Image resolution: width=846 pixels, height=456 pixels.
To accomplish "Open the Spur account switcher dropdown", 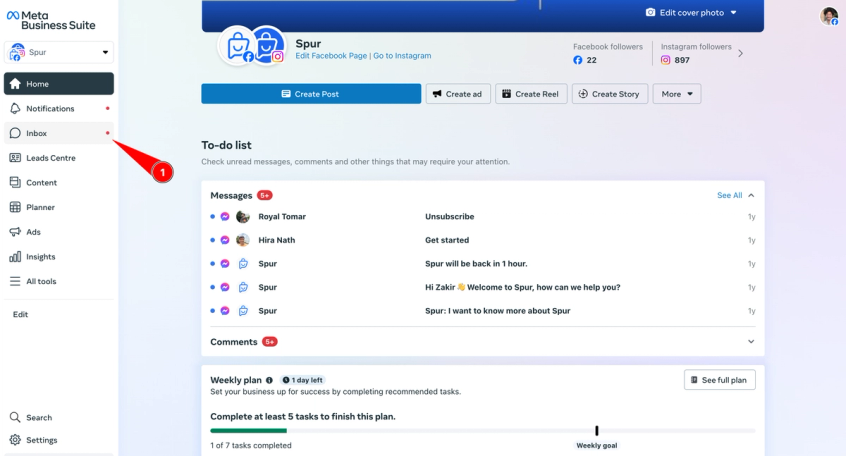I will (59, 52).
